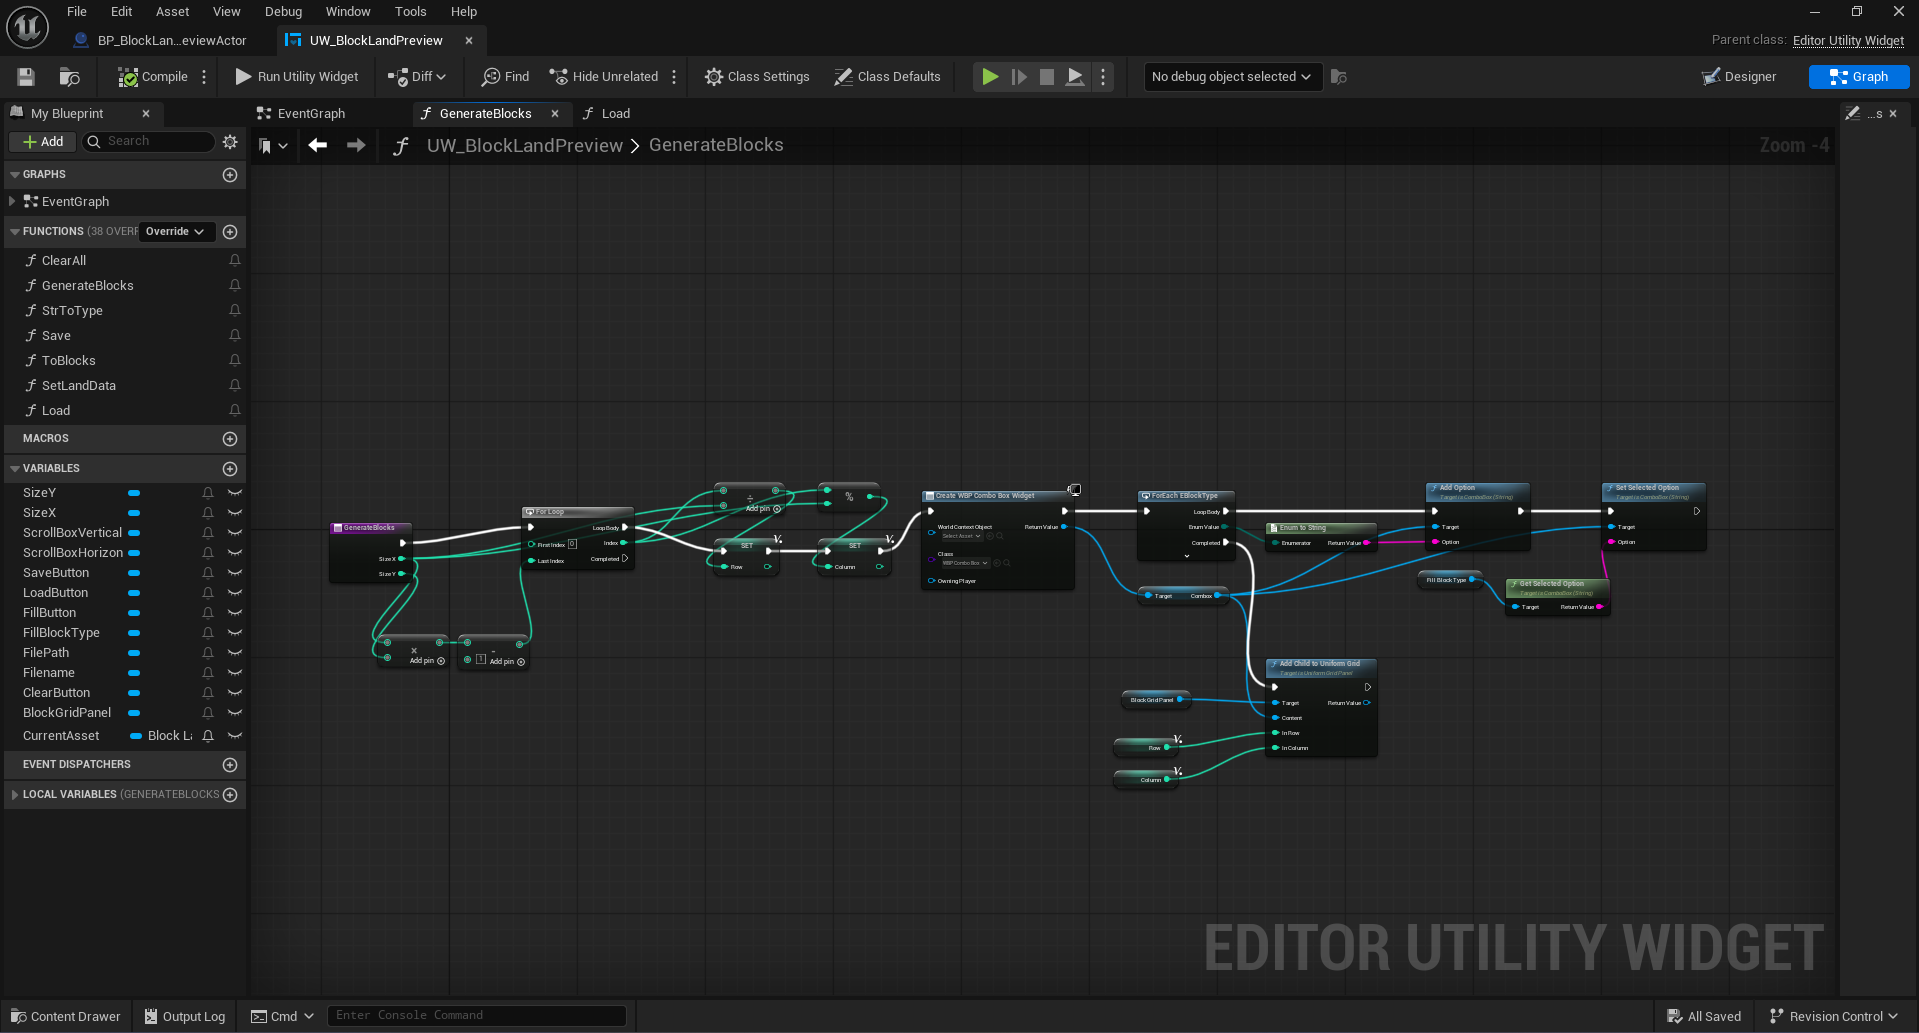Toggle visibility eye for SaveButton variable

pos(235,573)
